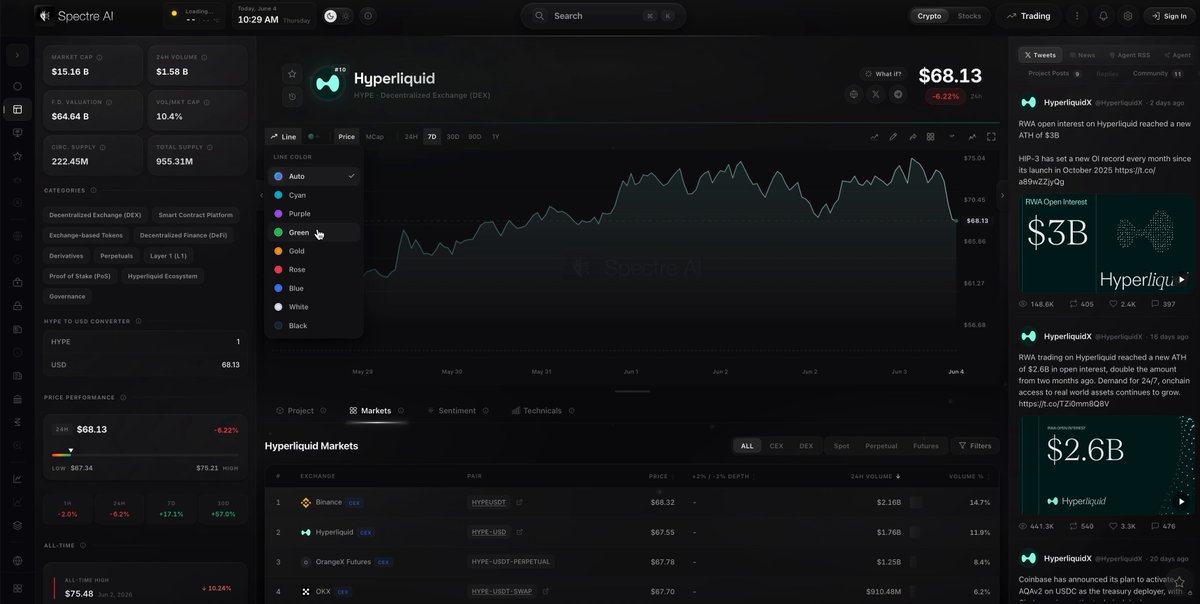Screen dimensions: 1200x604
Task: Open the What if? calculator
Action: [x=882, y=73]
